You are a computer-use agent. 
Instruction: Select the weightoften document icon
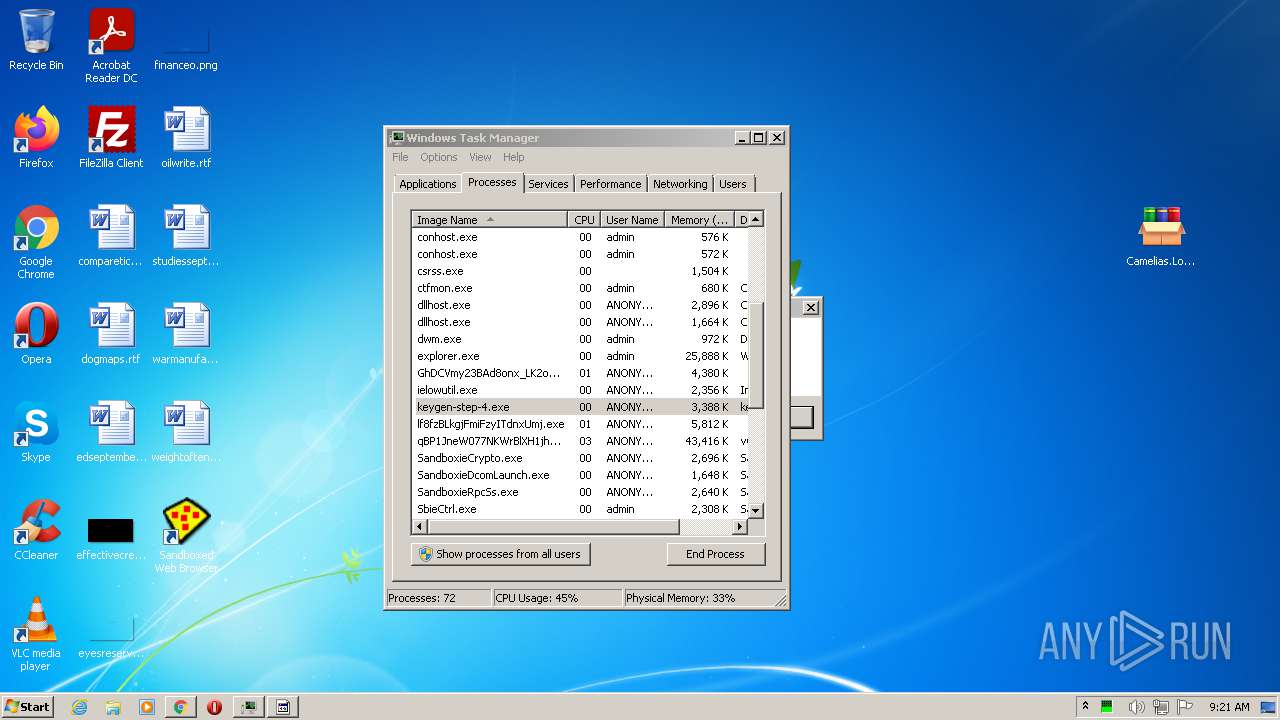click(186, 432)
